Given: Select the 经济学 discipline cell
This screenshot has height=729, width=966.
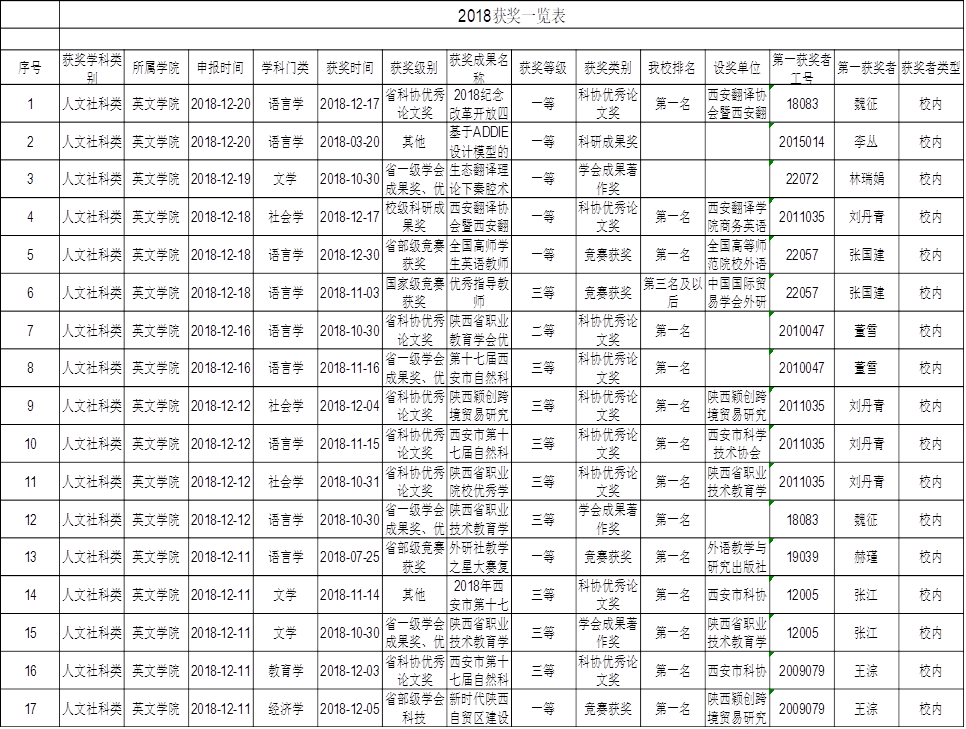Looking at the screenshot, I should tap(285, 709).
